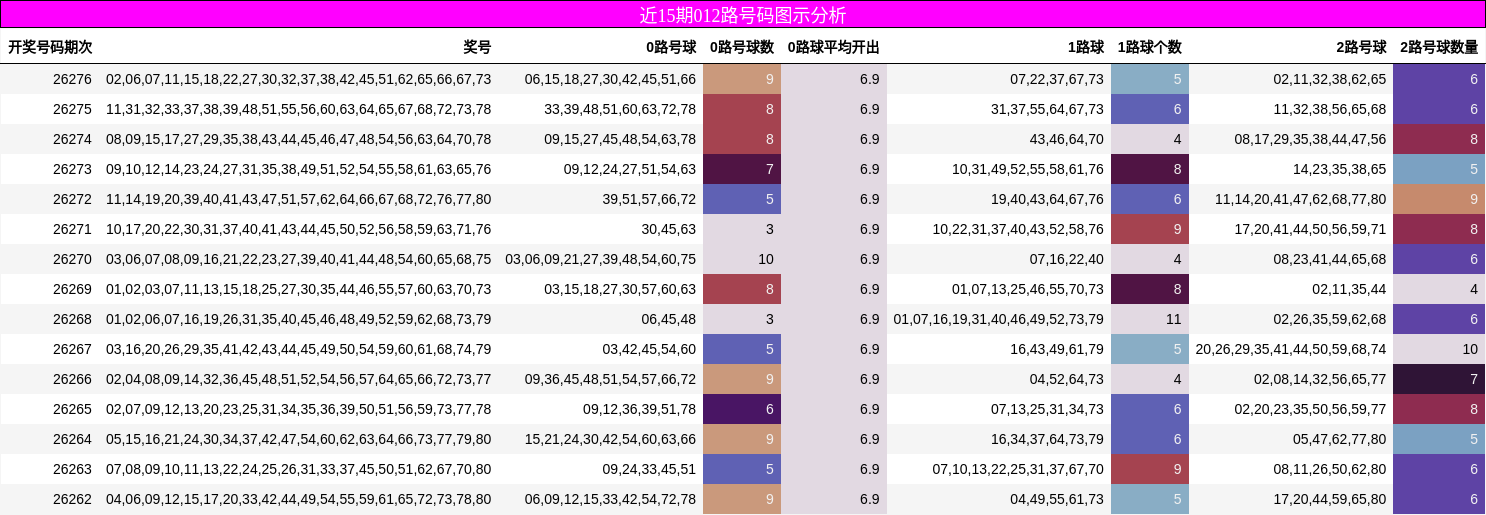Screen dimensions: 1486x515
Task: Click 2路号球 cell 02,11,35,44
Action: [x=1350, y=289]
